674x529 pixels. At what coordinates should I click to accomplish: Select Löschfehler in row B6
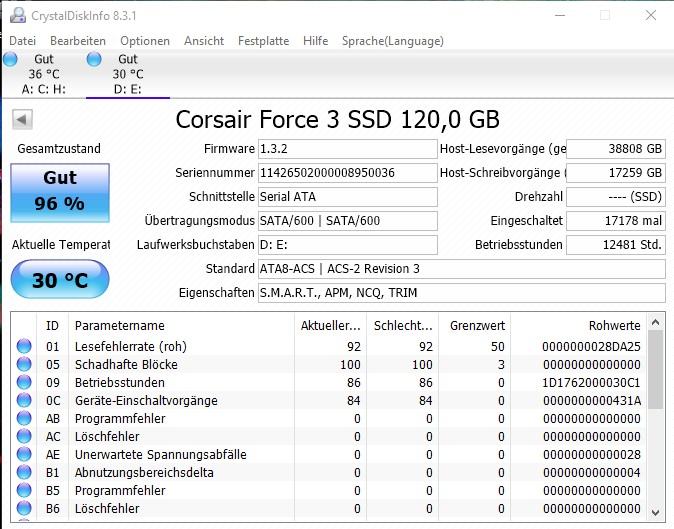coord(107,509)
